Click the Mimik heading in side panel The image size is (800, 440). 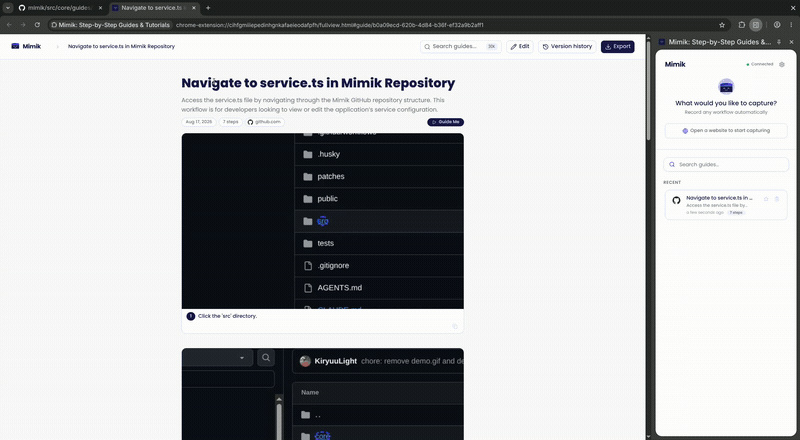[x=675, y=64]
